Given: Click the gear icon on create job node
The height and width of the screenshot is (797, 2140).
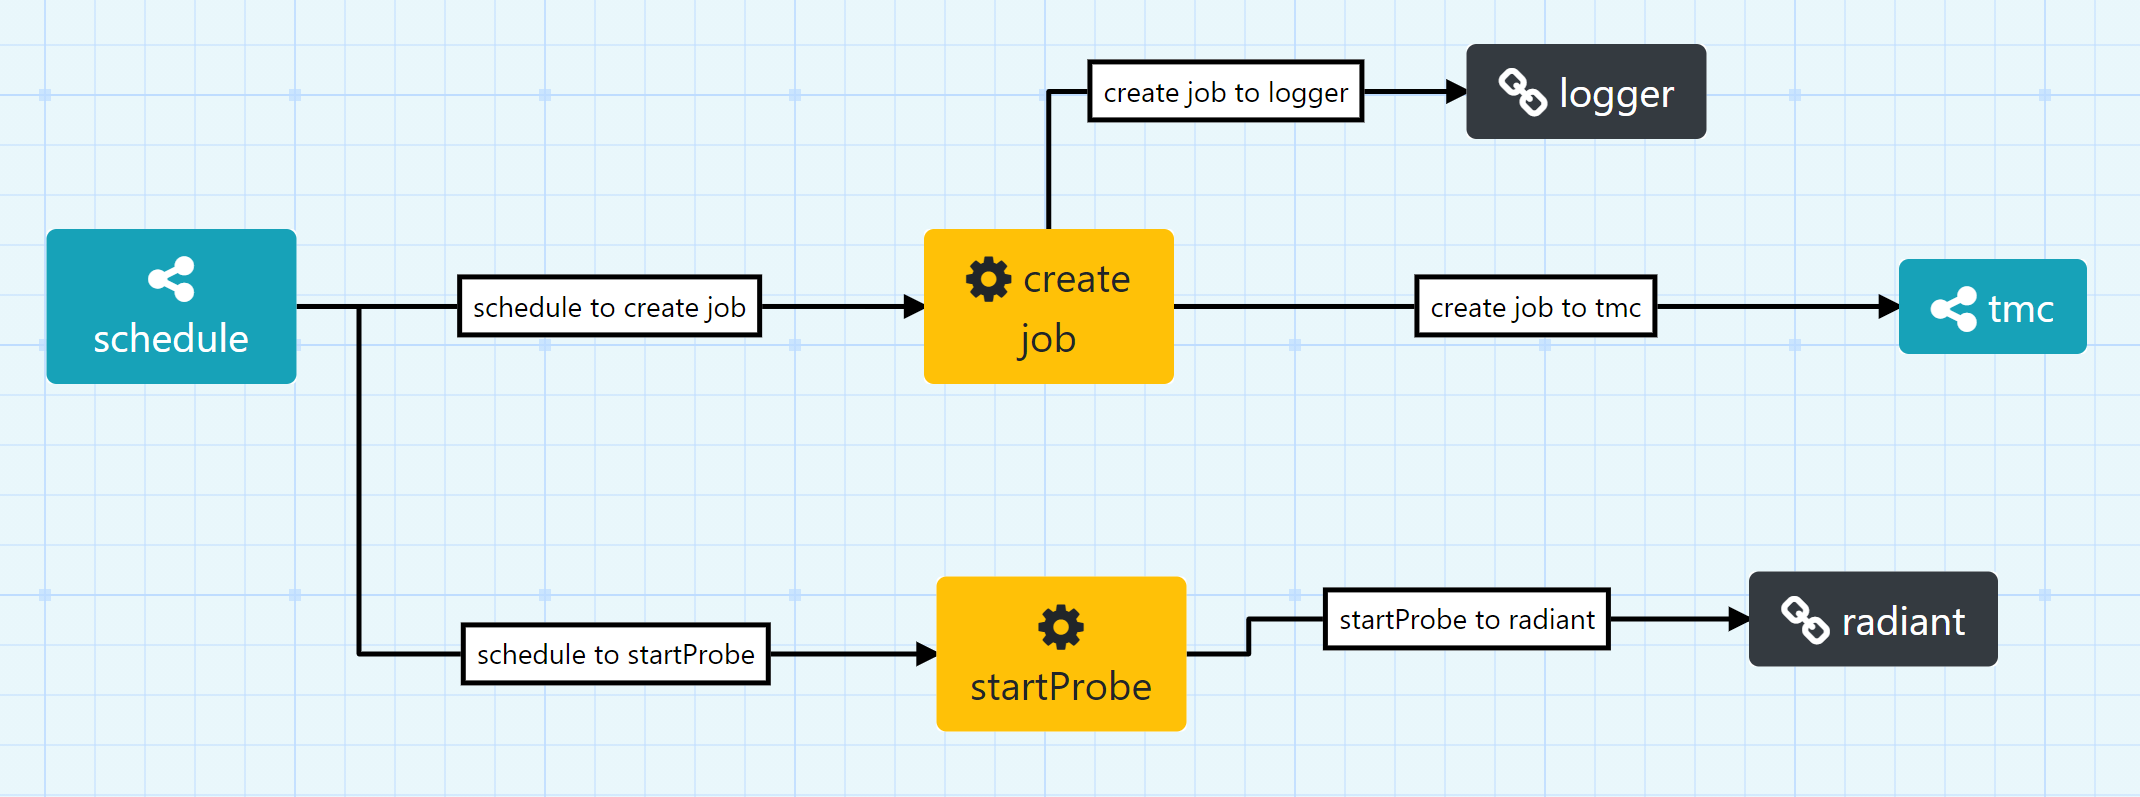Looking at the screenshot, I should 988,279.
